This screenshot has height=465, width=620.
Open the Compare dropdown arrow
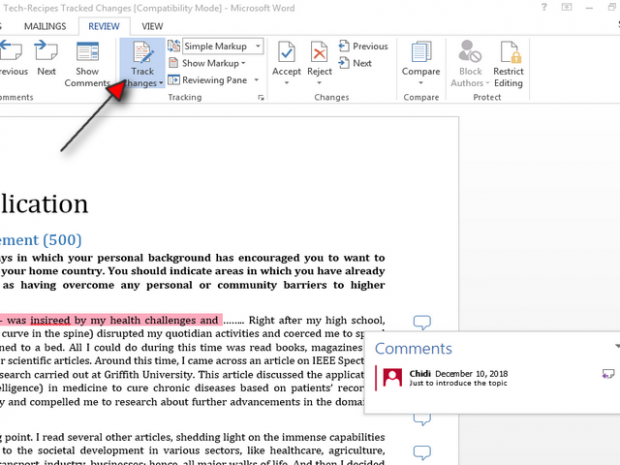[x=421, y=83]
